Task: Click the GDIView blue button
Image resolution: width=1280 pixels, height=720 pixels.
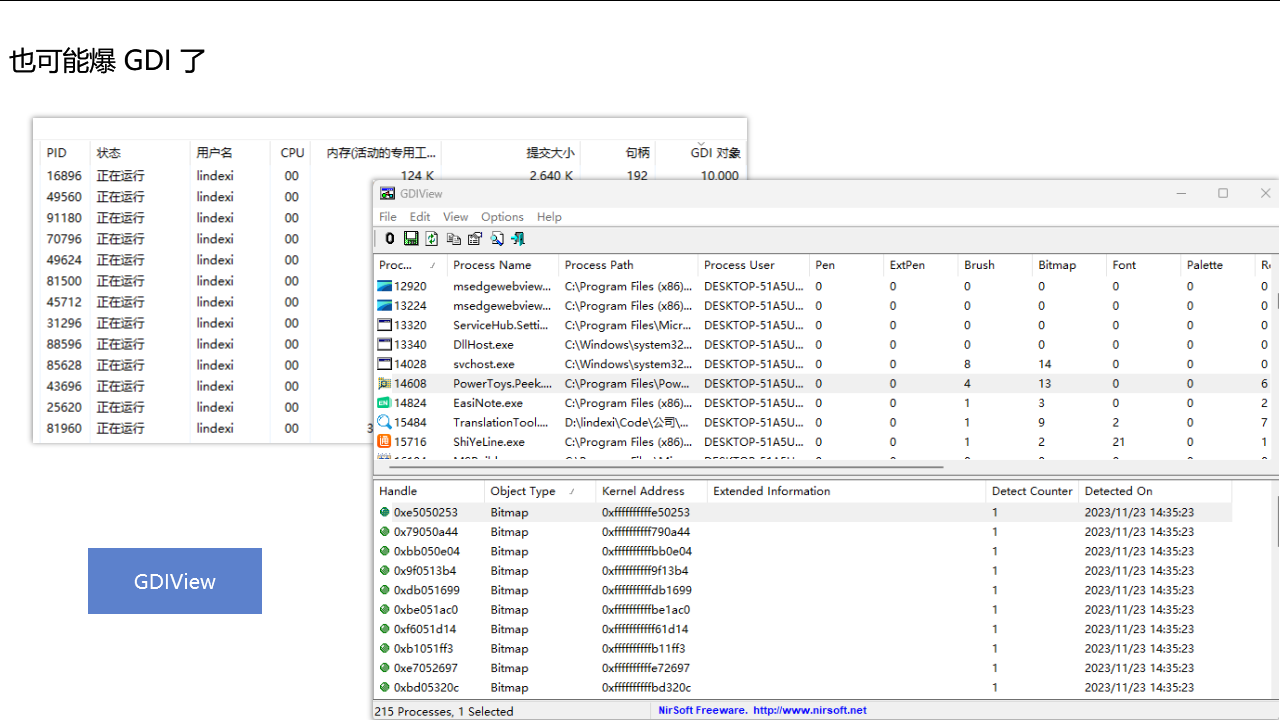Action: tap(175, 581)
